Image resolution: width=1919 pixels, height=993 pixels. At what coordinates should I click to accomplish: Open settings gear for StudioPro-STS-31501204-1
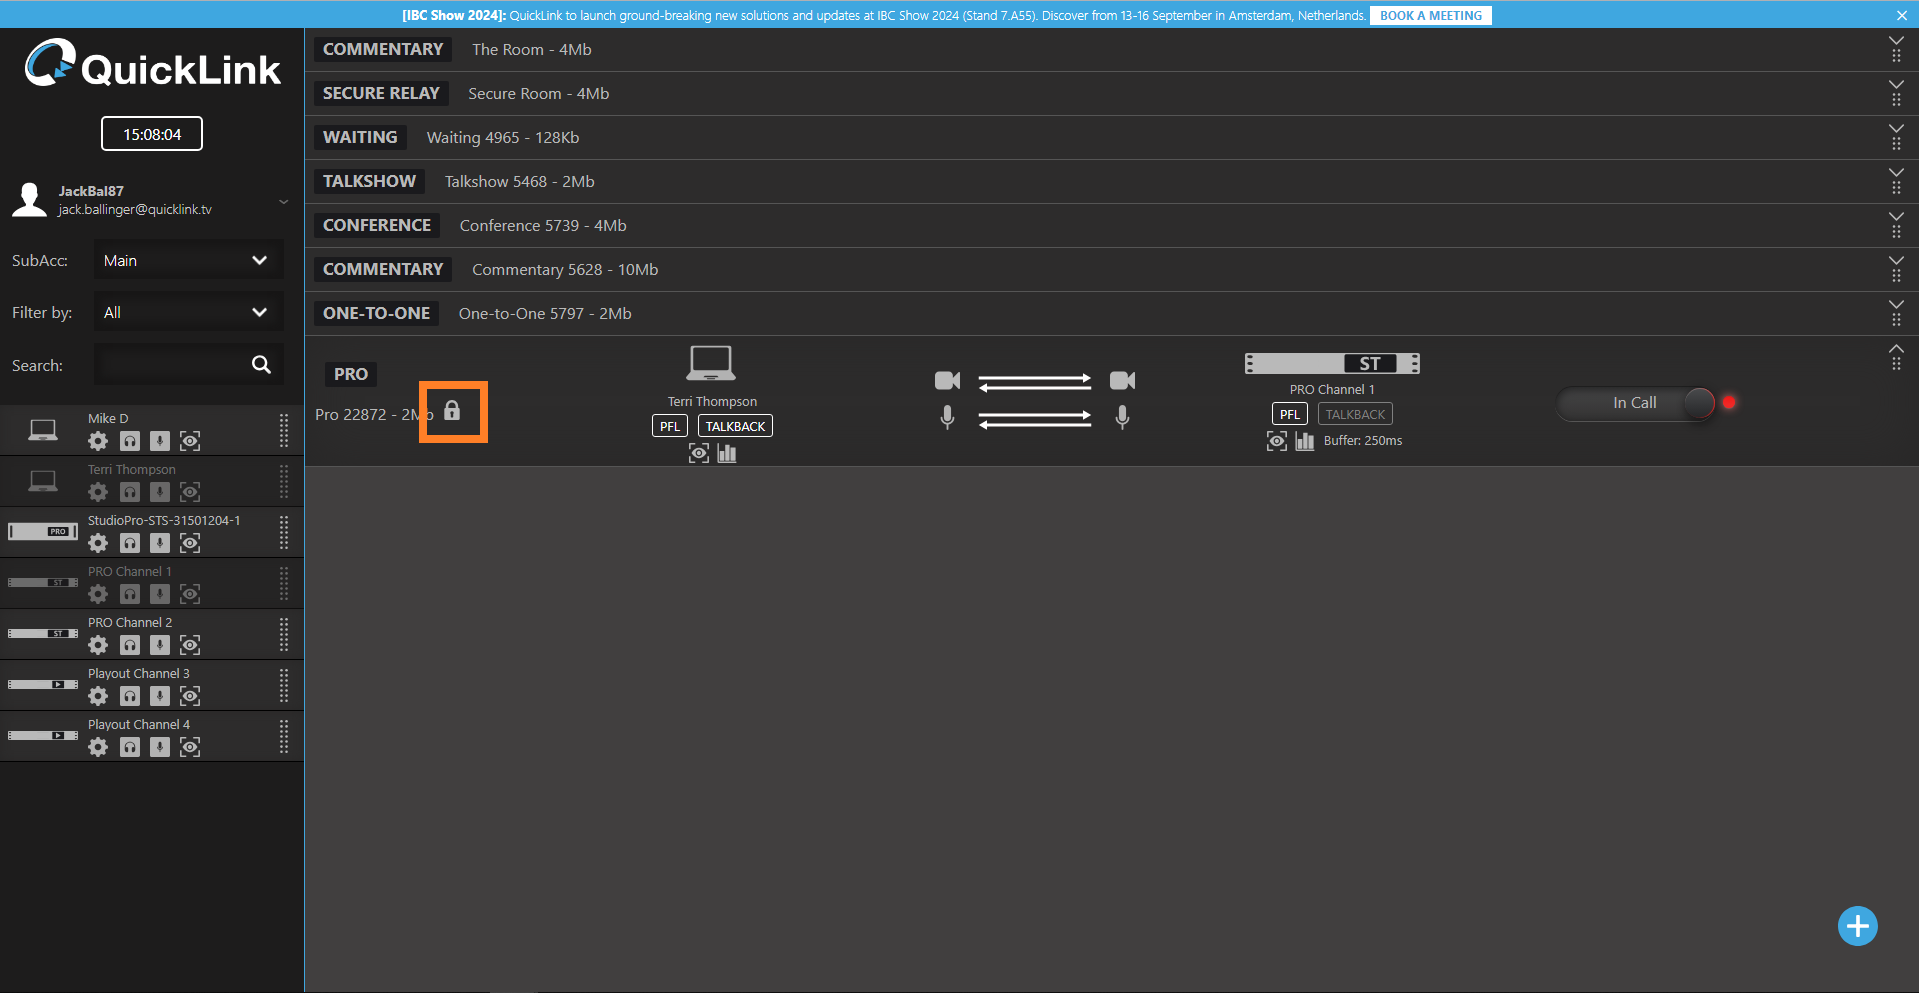tap(98, 543)
